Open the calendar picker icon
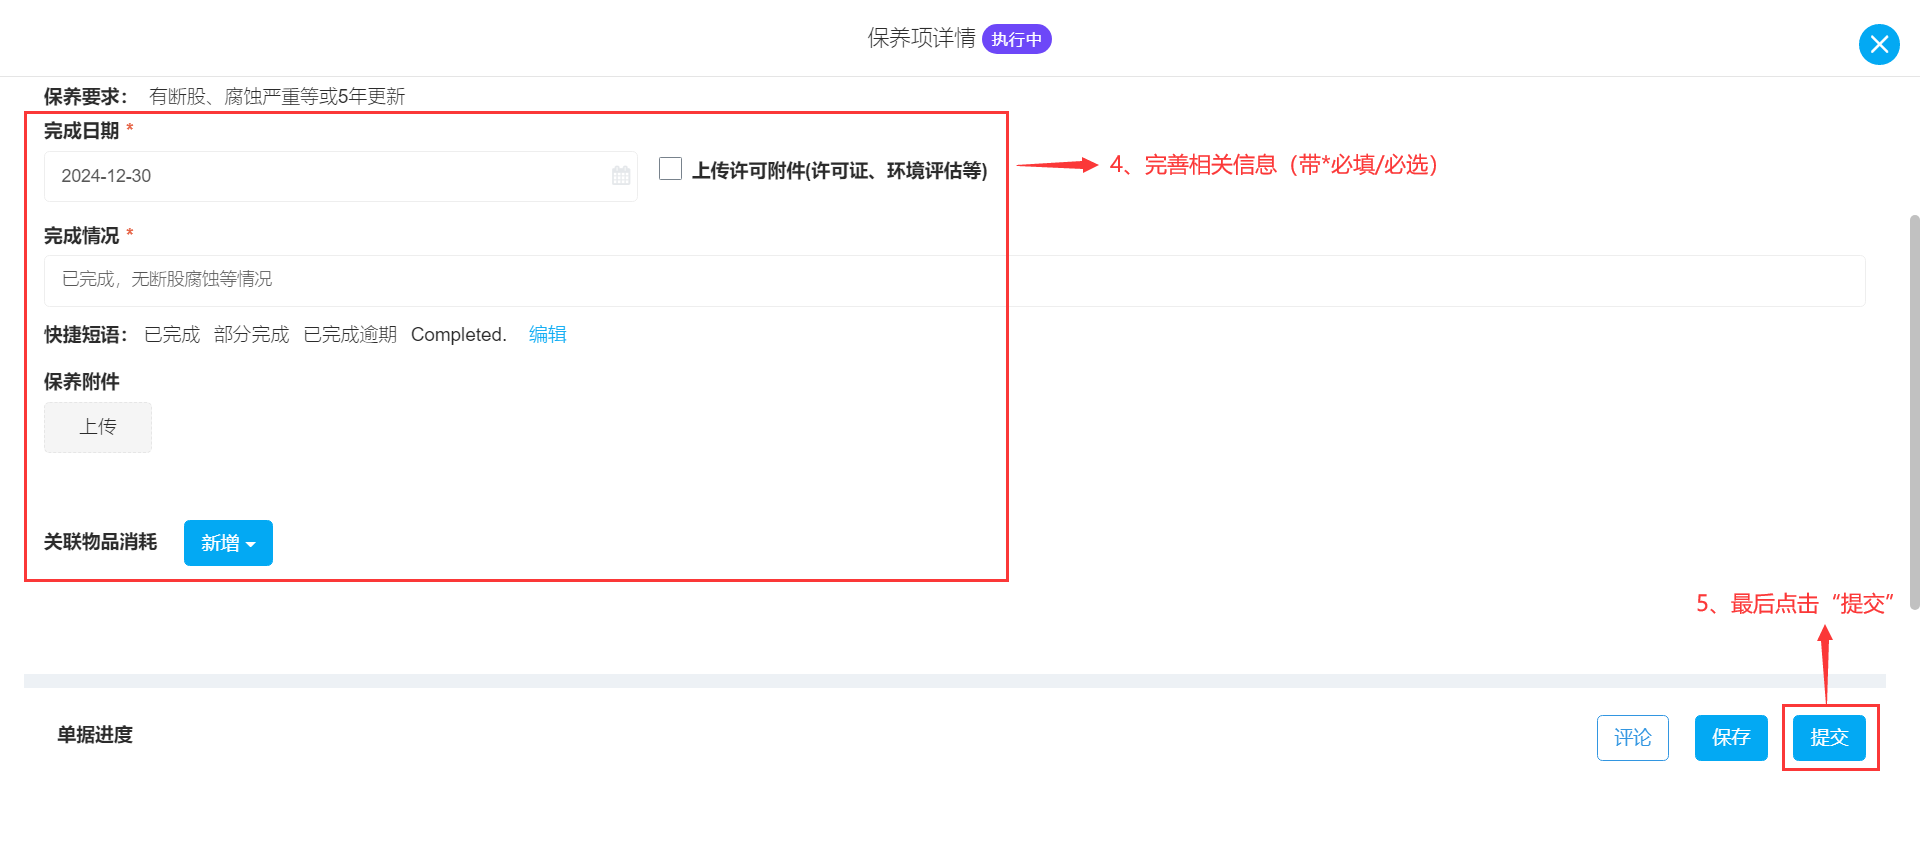 click(x=621, y=176)
